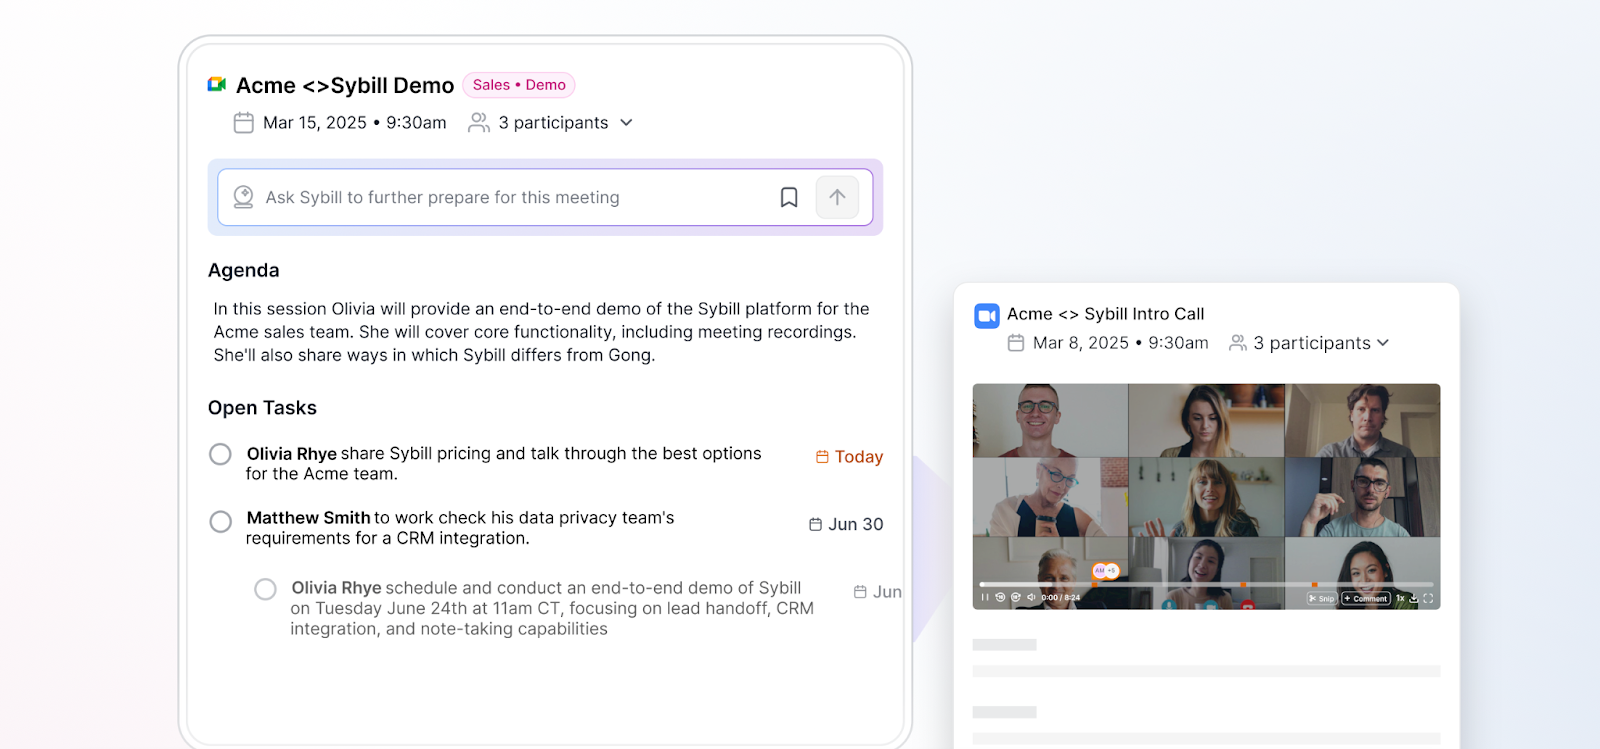
Task: Mark Olivia Rhye's end-to-end demo task complete
Action: [x=265, y=589]
